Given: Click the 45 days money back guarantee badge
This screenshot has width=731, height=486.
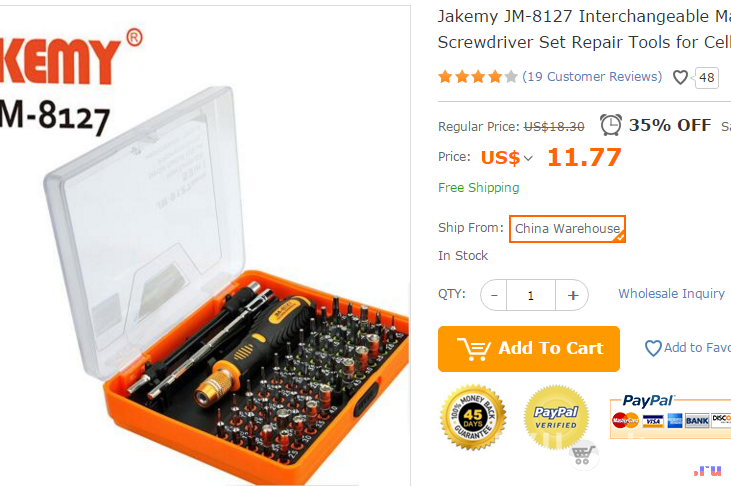Looking at the screenshot, I should 473,417.
